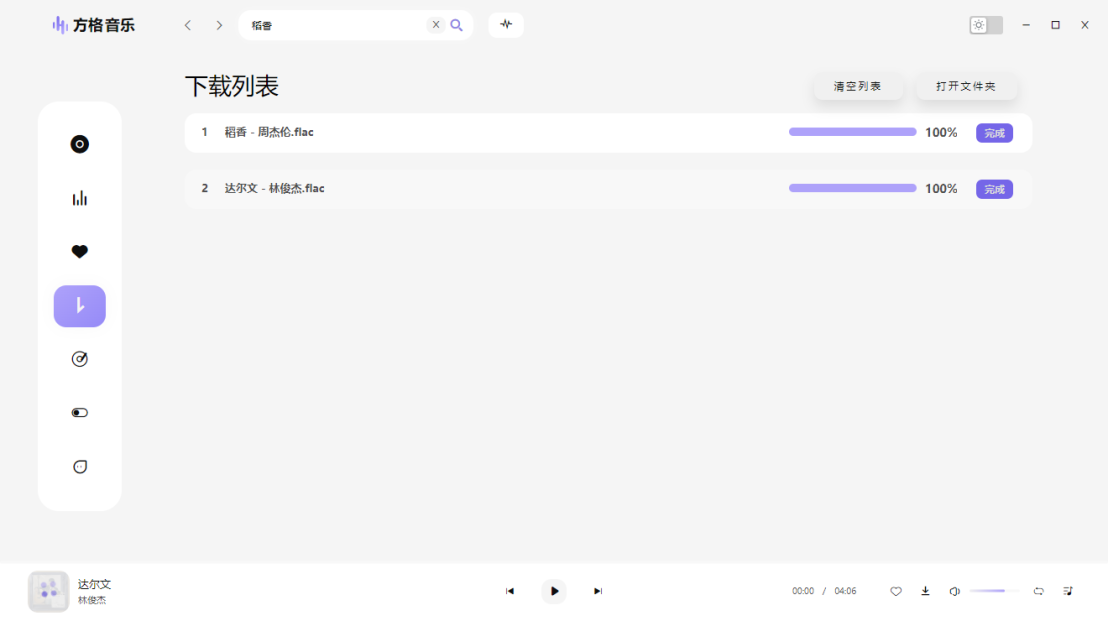
Task: Clear the search box with X
Action: tap(436, 25)
